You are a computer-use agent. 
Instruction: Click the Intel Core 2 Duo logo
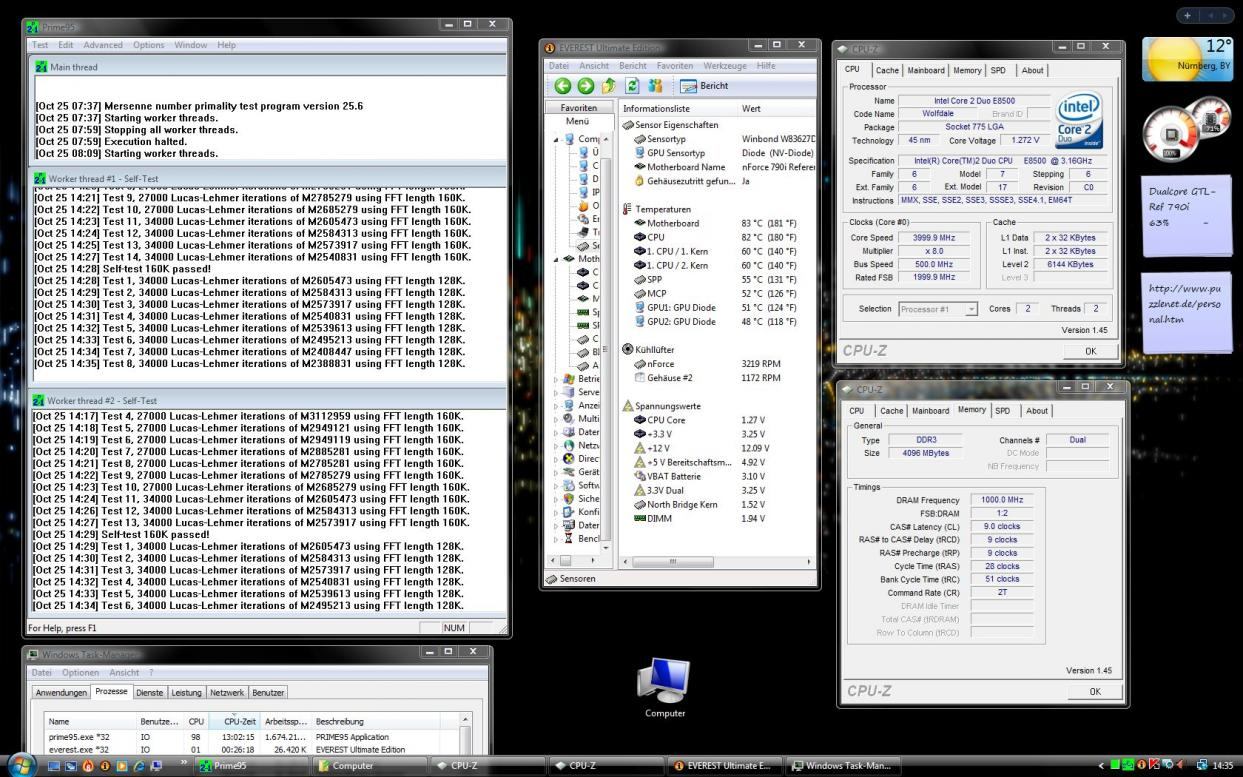1080,121
